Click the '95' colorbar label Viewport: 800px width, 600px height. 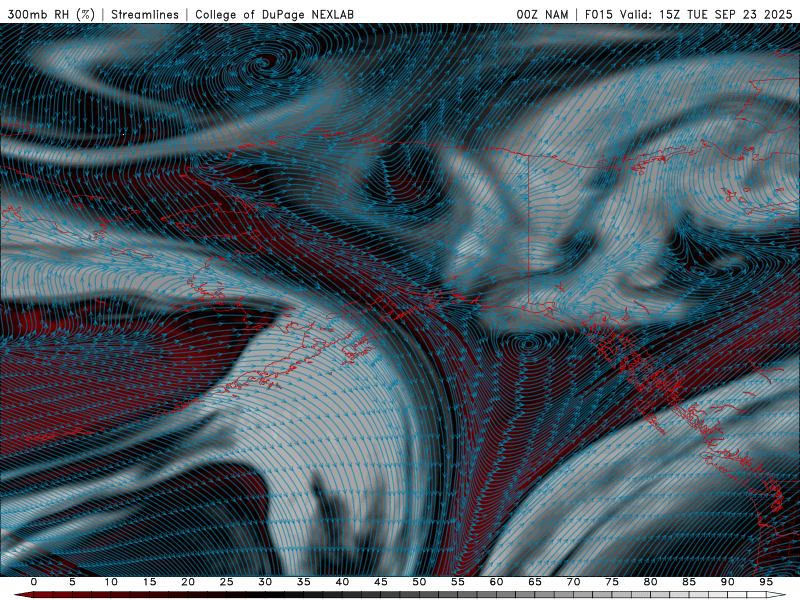766,582
